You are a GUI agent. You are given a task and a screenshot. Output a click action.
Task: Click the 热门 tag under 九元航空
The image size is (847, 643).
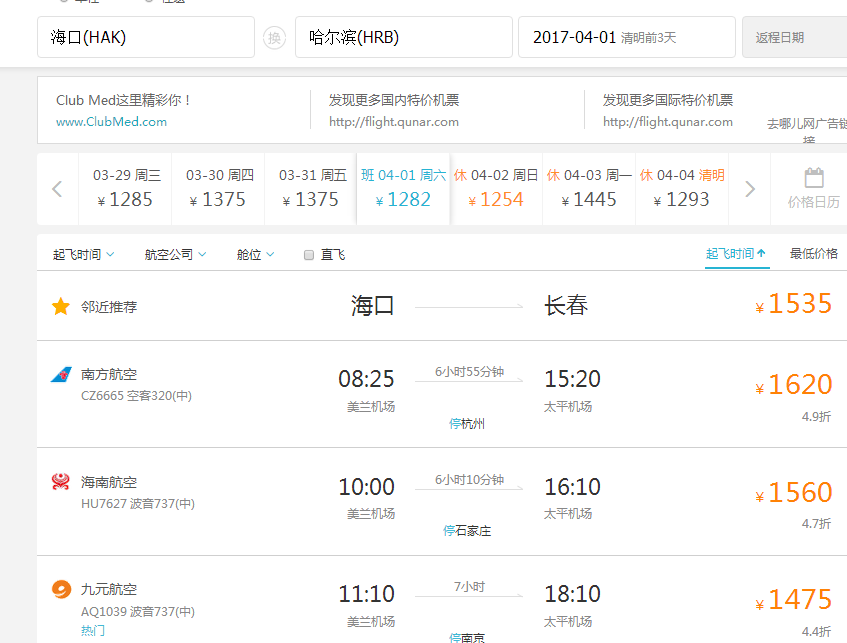93,631
